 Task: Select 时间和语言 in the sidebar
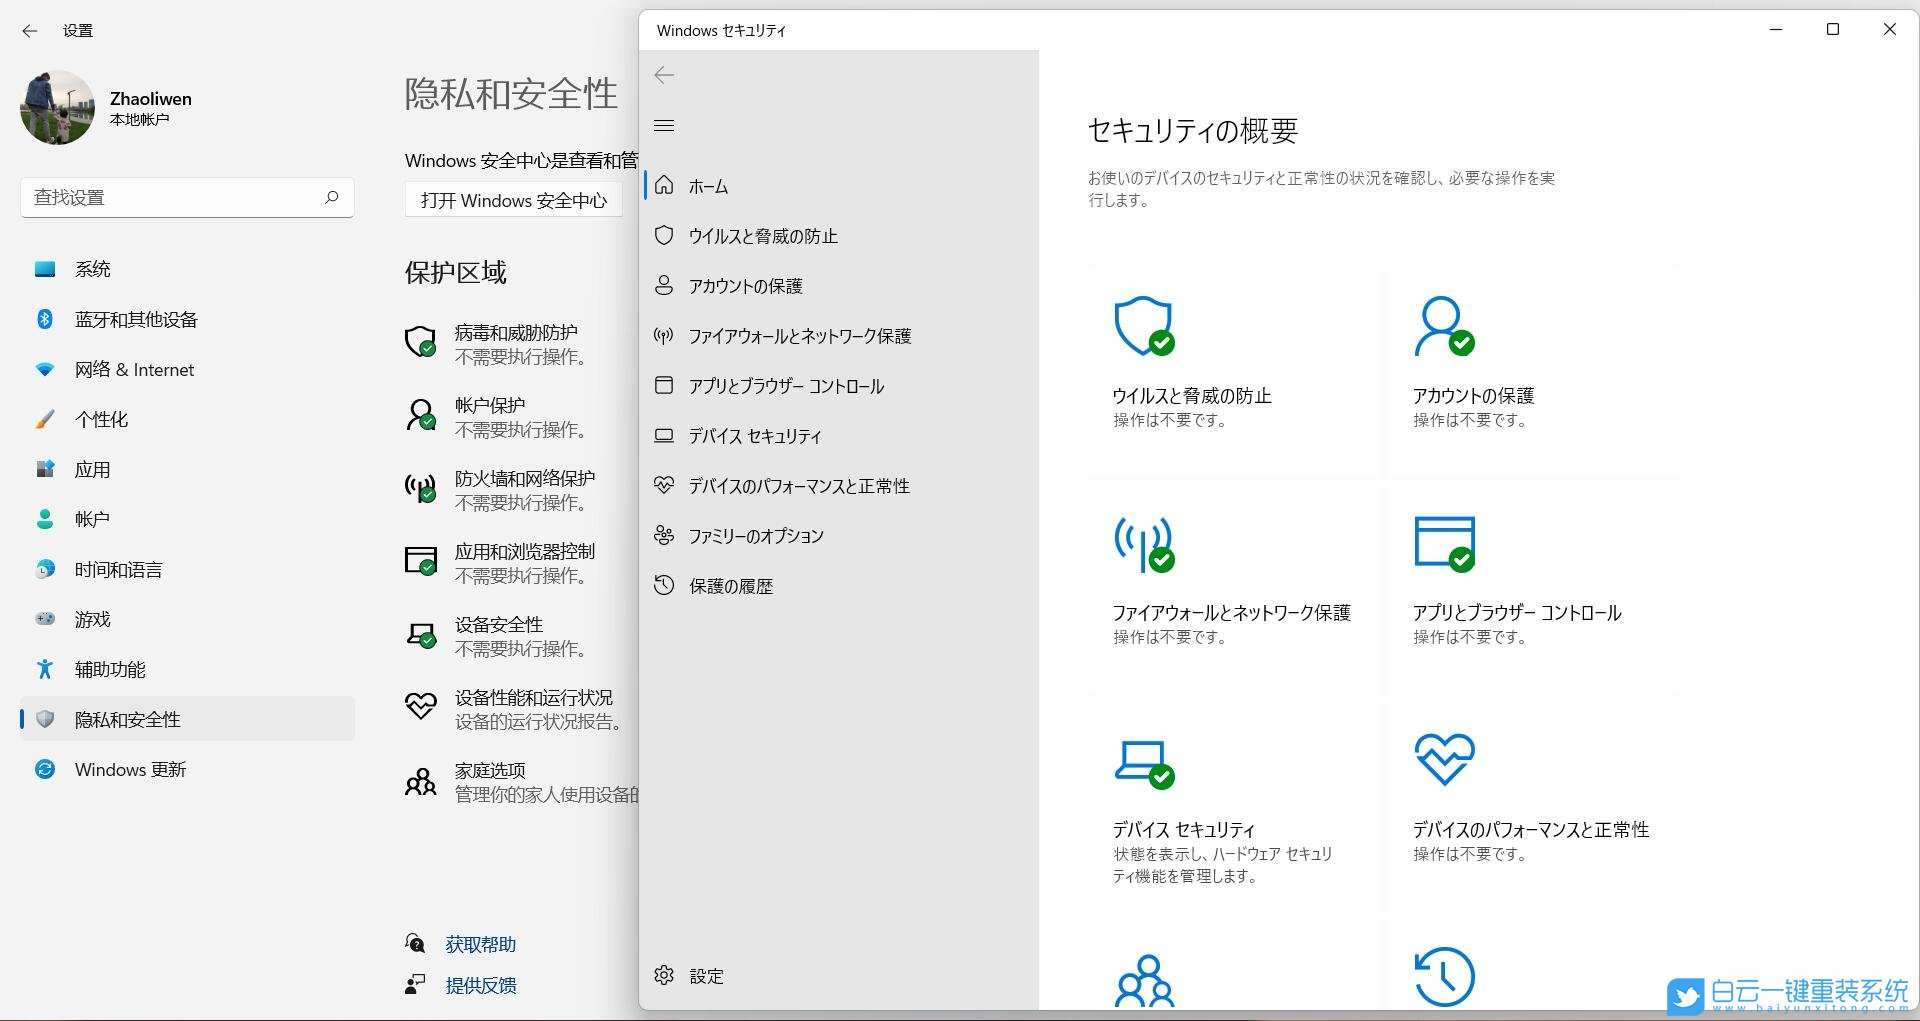click(117, 569)
